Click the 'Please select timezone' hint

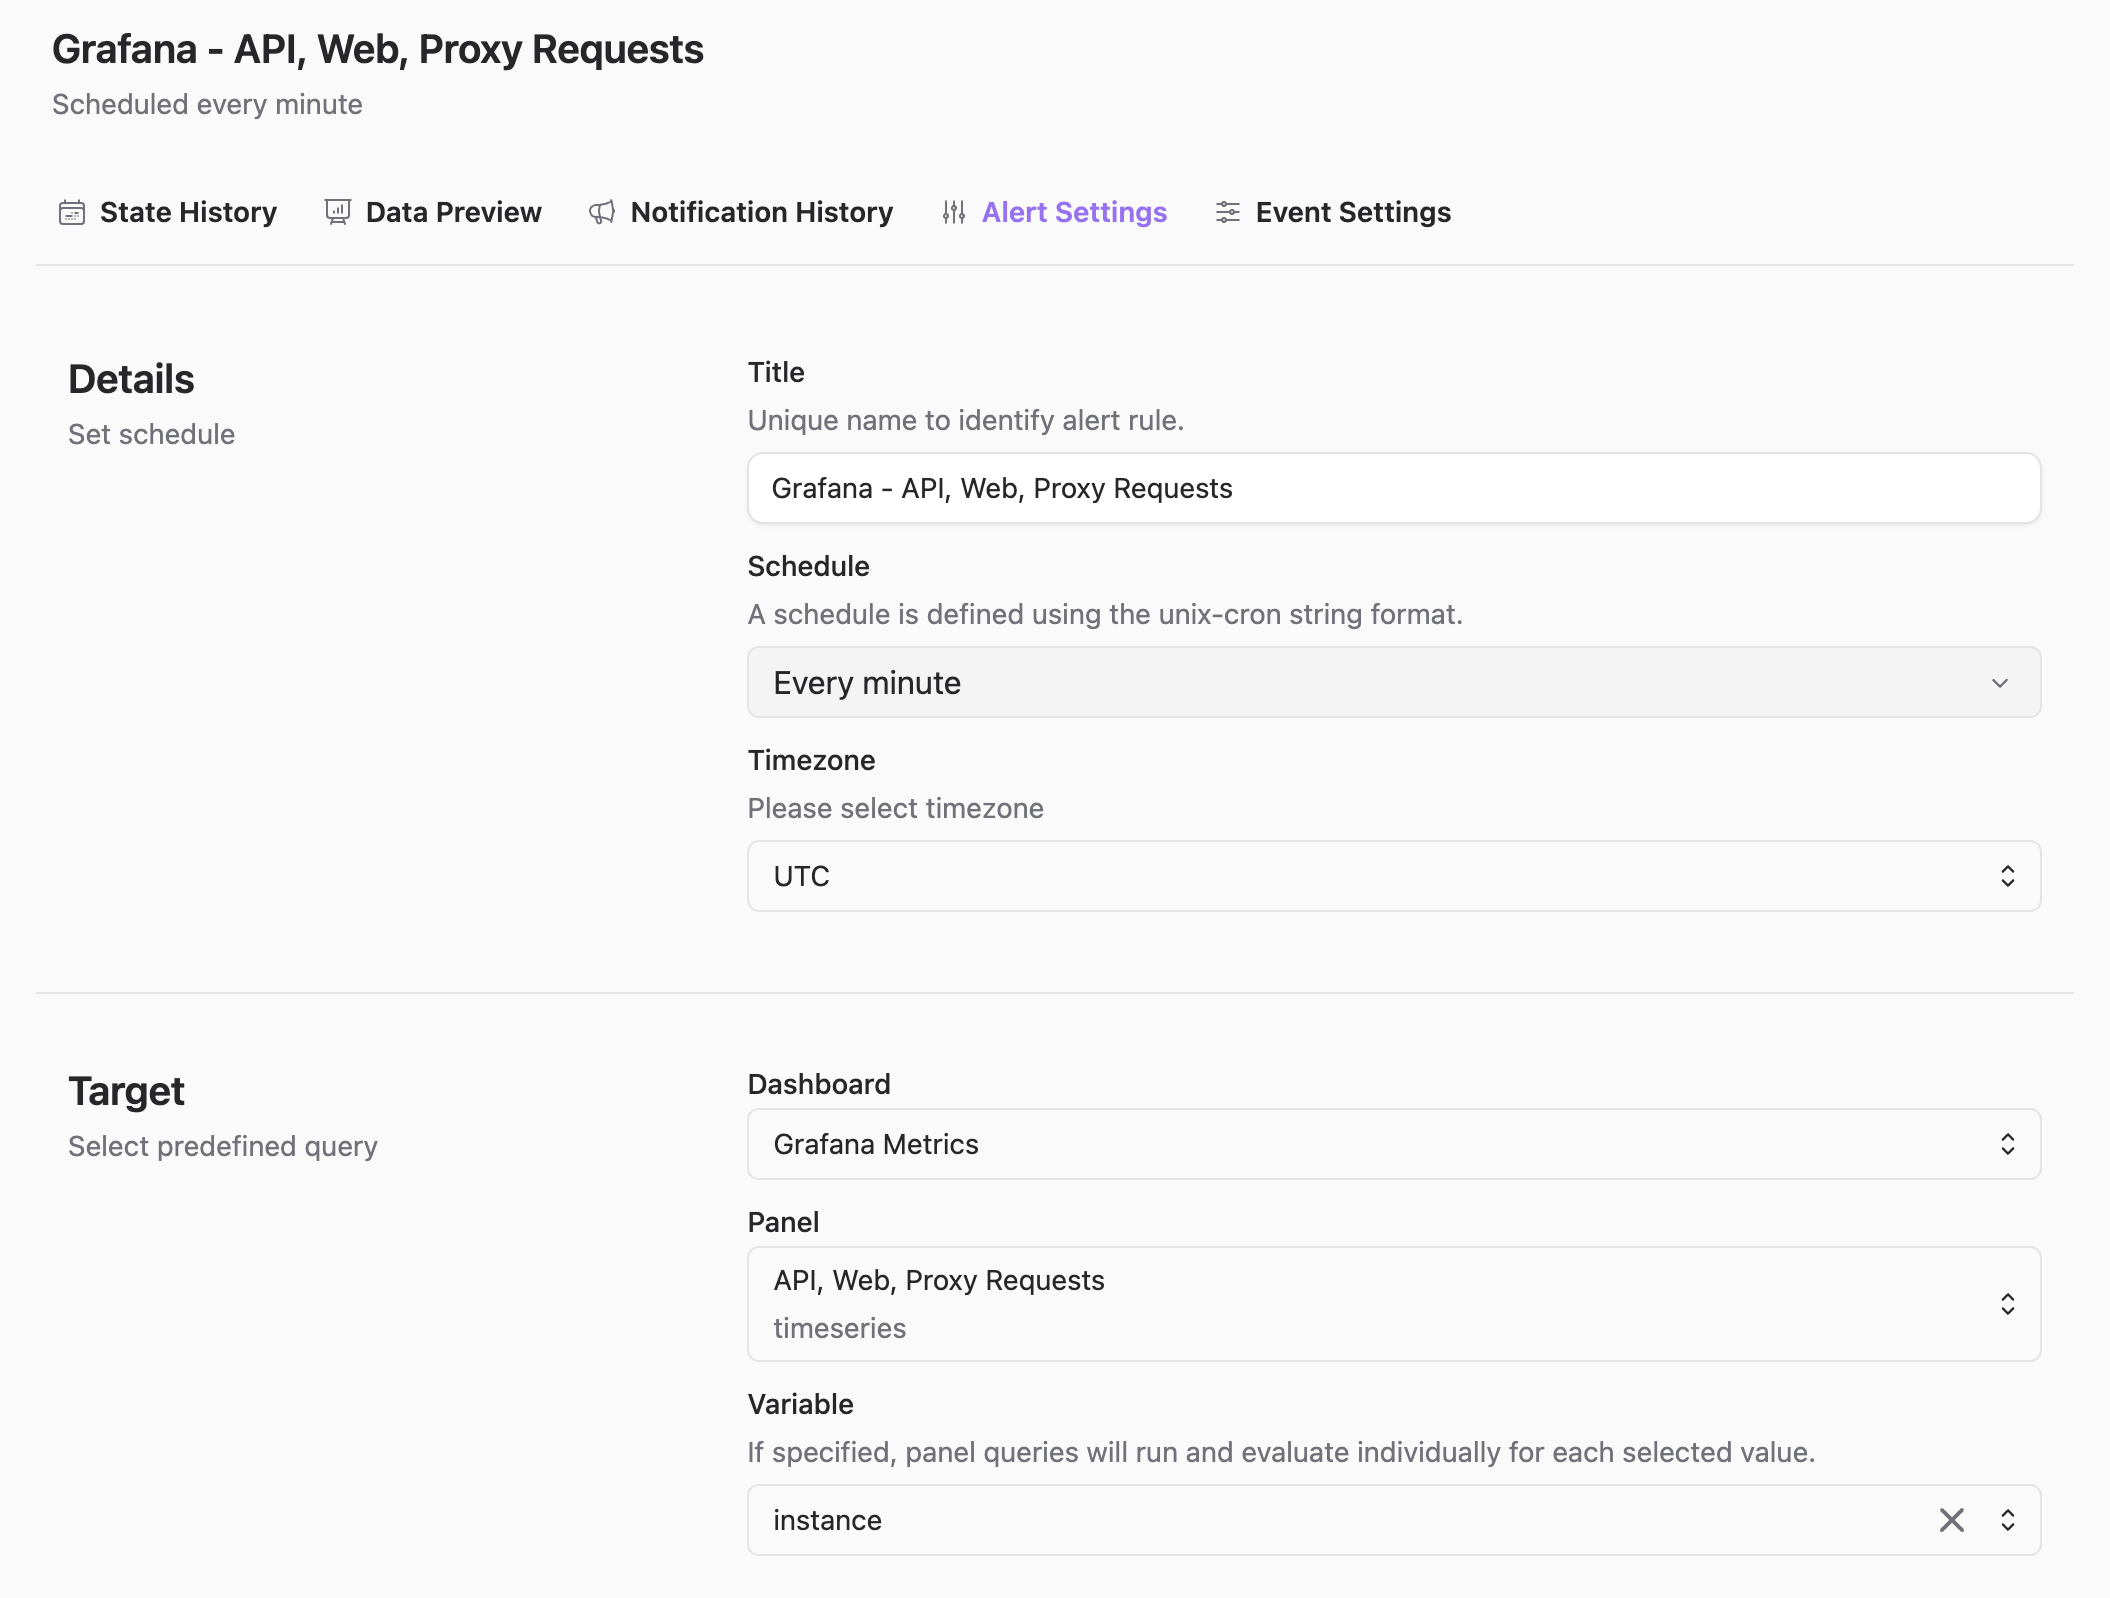(896, 808)
